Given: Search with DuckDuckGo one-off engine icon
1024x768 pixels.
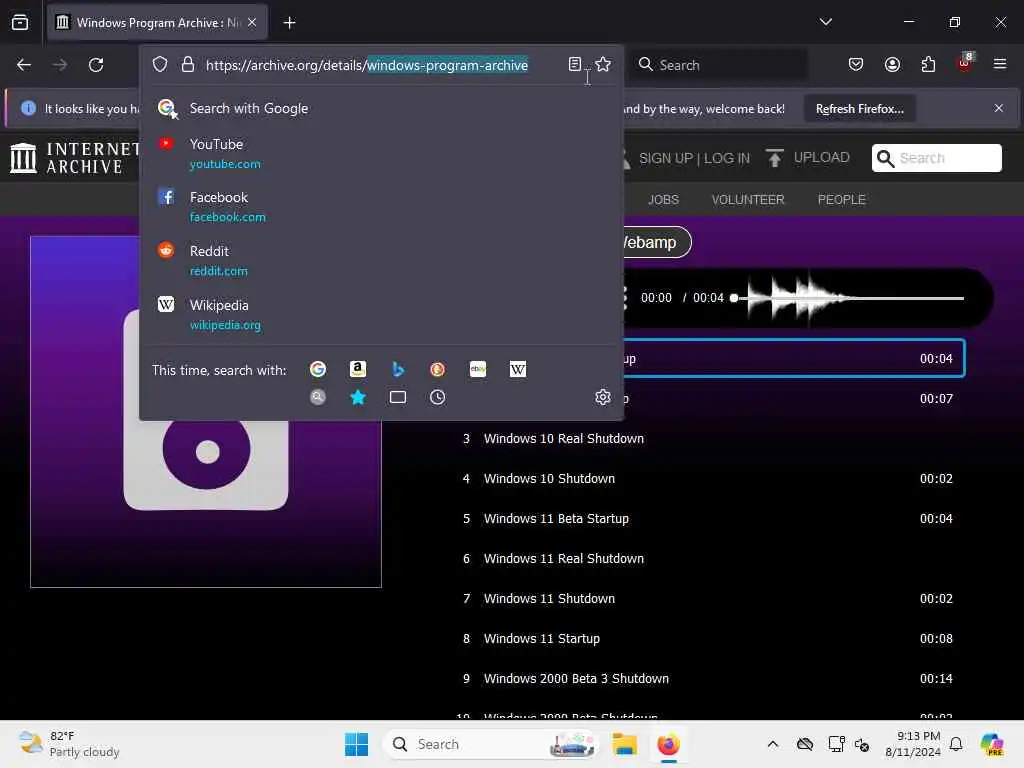Looking at the screenshot, I should tap(438, 370).
